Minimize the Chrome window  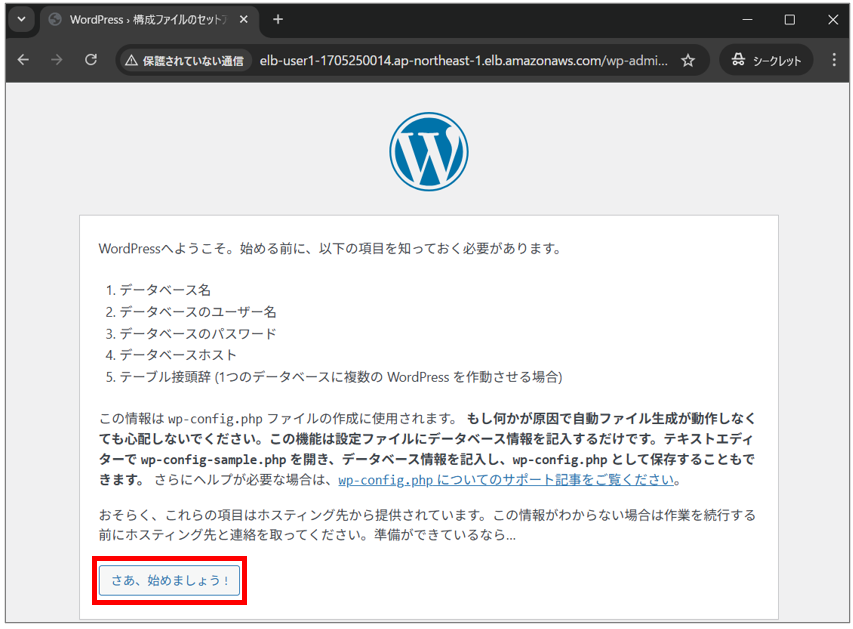tap(747, 20)
